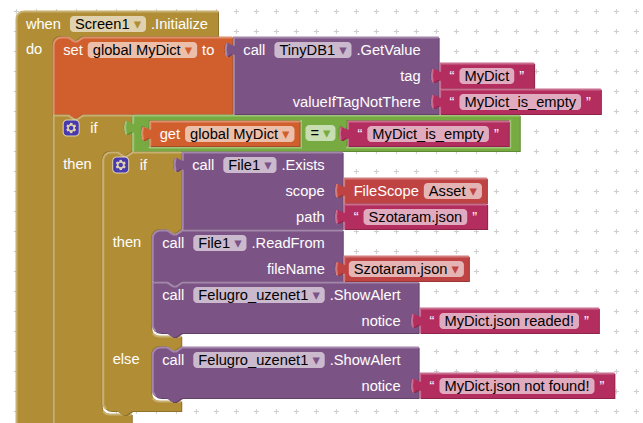Viewport: 643px width, 423px height.
Task: Edit the "MyDict" tag text field
Action: pyautogui.click(x=487, y=76)
